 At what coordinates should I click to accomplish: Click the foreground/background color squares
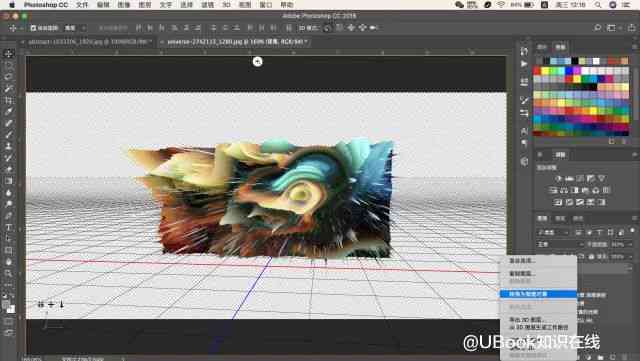click(x=8, y=305)
